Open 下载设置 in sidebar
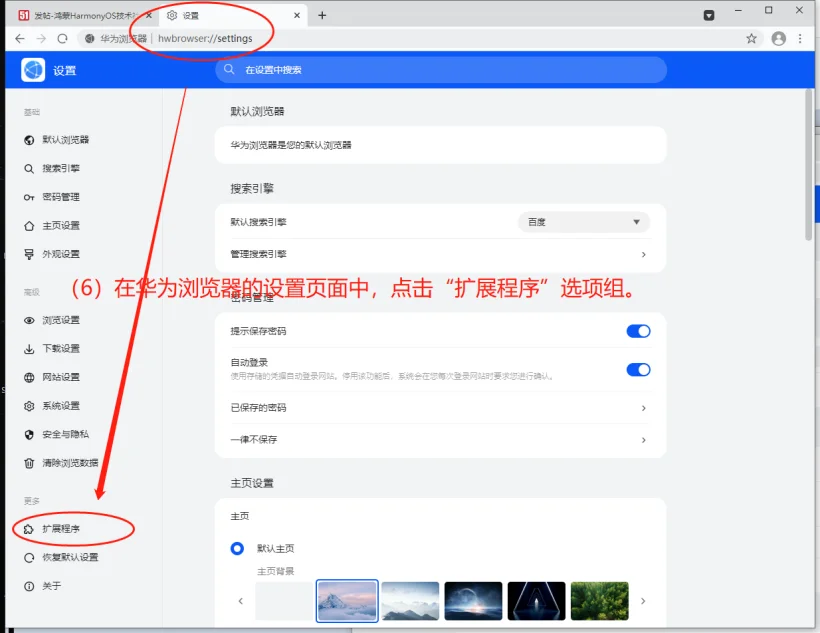The width and height of the screenshot is (820, 633). click(52, 349)
